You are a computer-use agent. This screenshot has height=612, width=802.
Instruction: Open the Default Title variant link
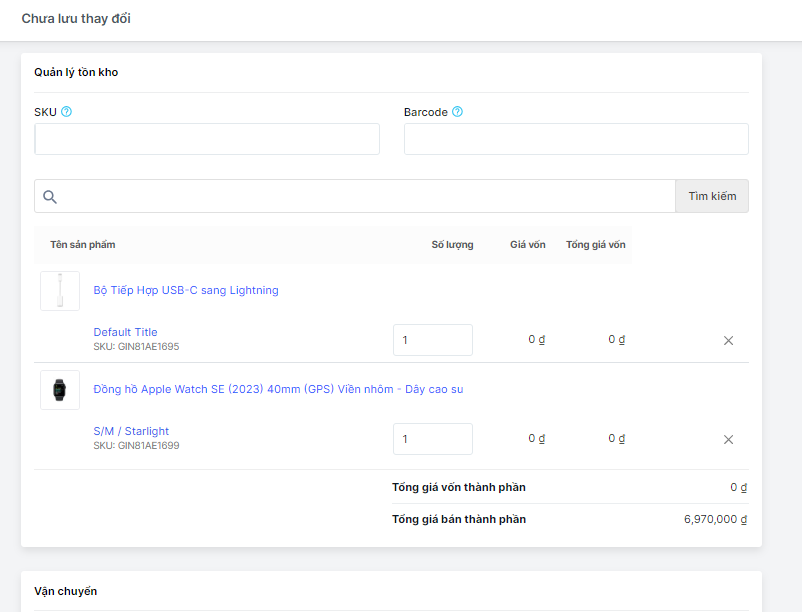(125, 332)
